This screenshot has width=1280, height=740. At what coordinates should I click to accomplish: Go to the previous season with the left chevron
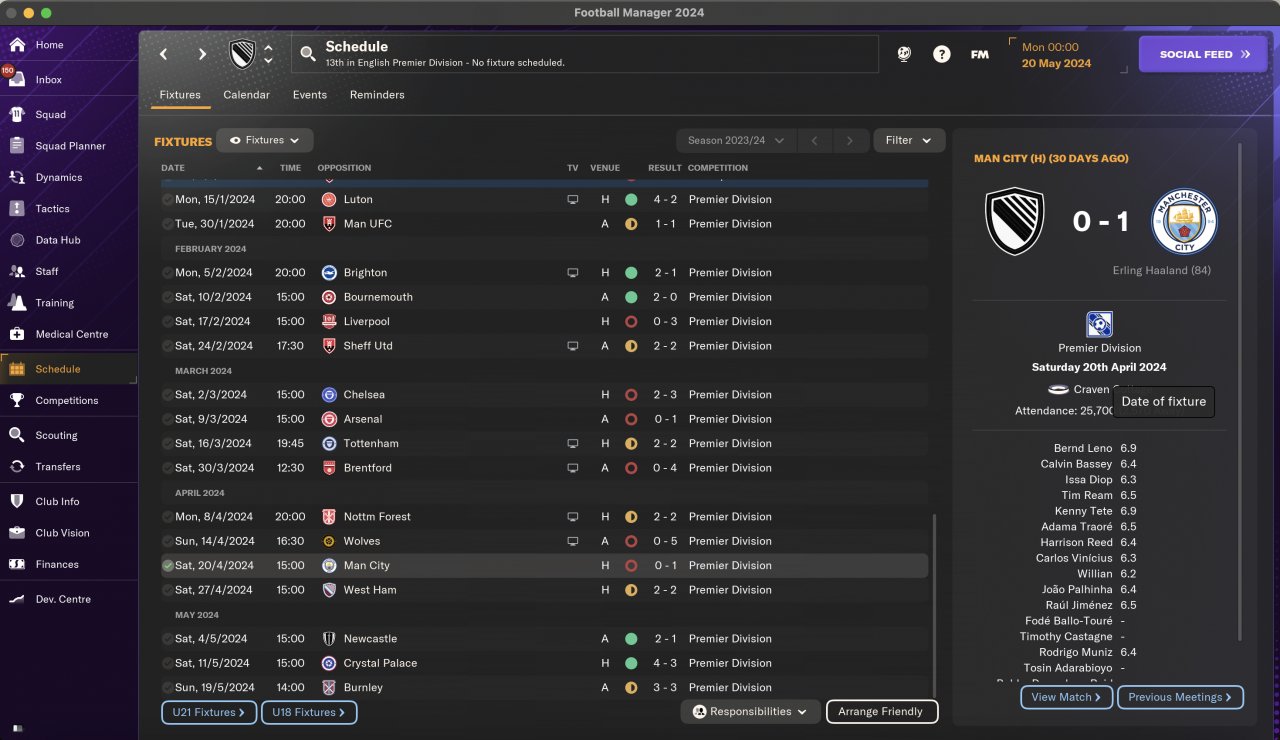pyautogui.click(x=814, y=141)
